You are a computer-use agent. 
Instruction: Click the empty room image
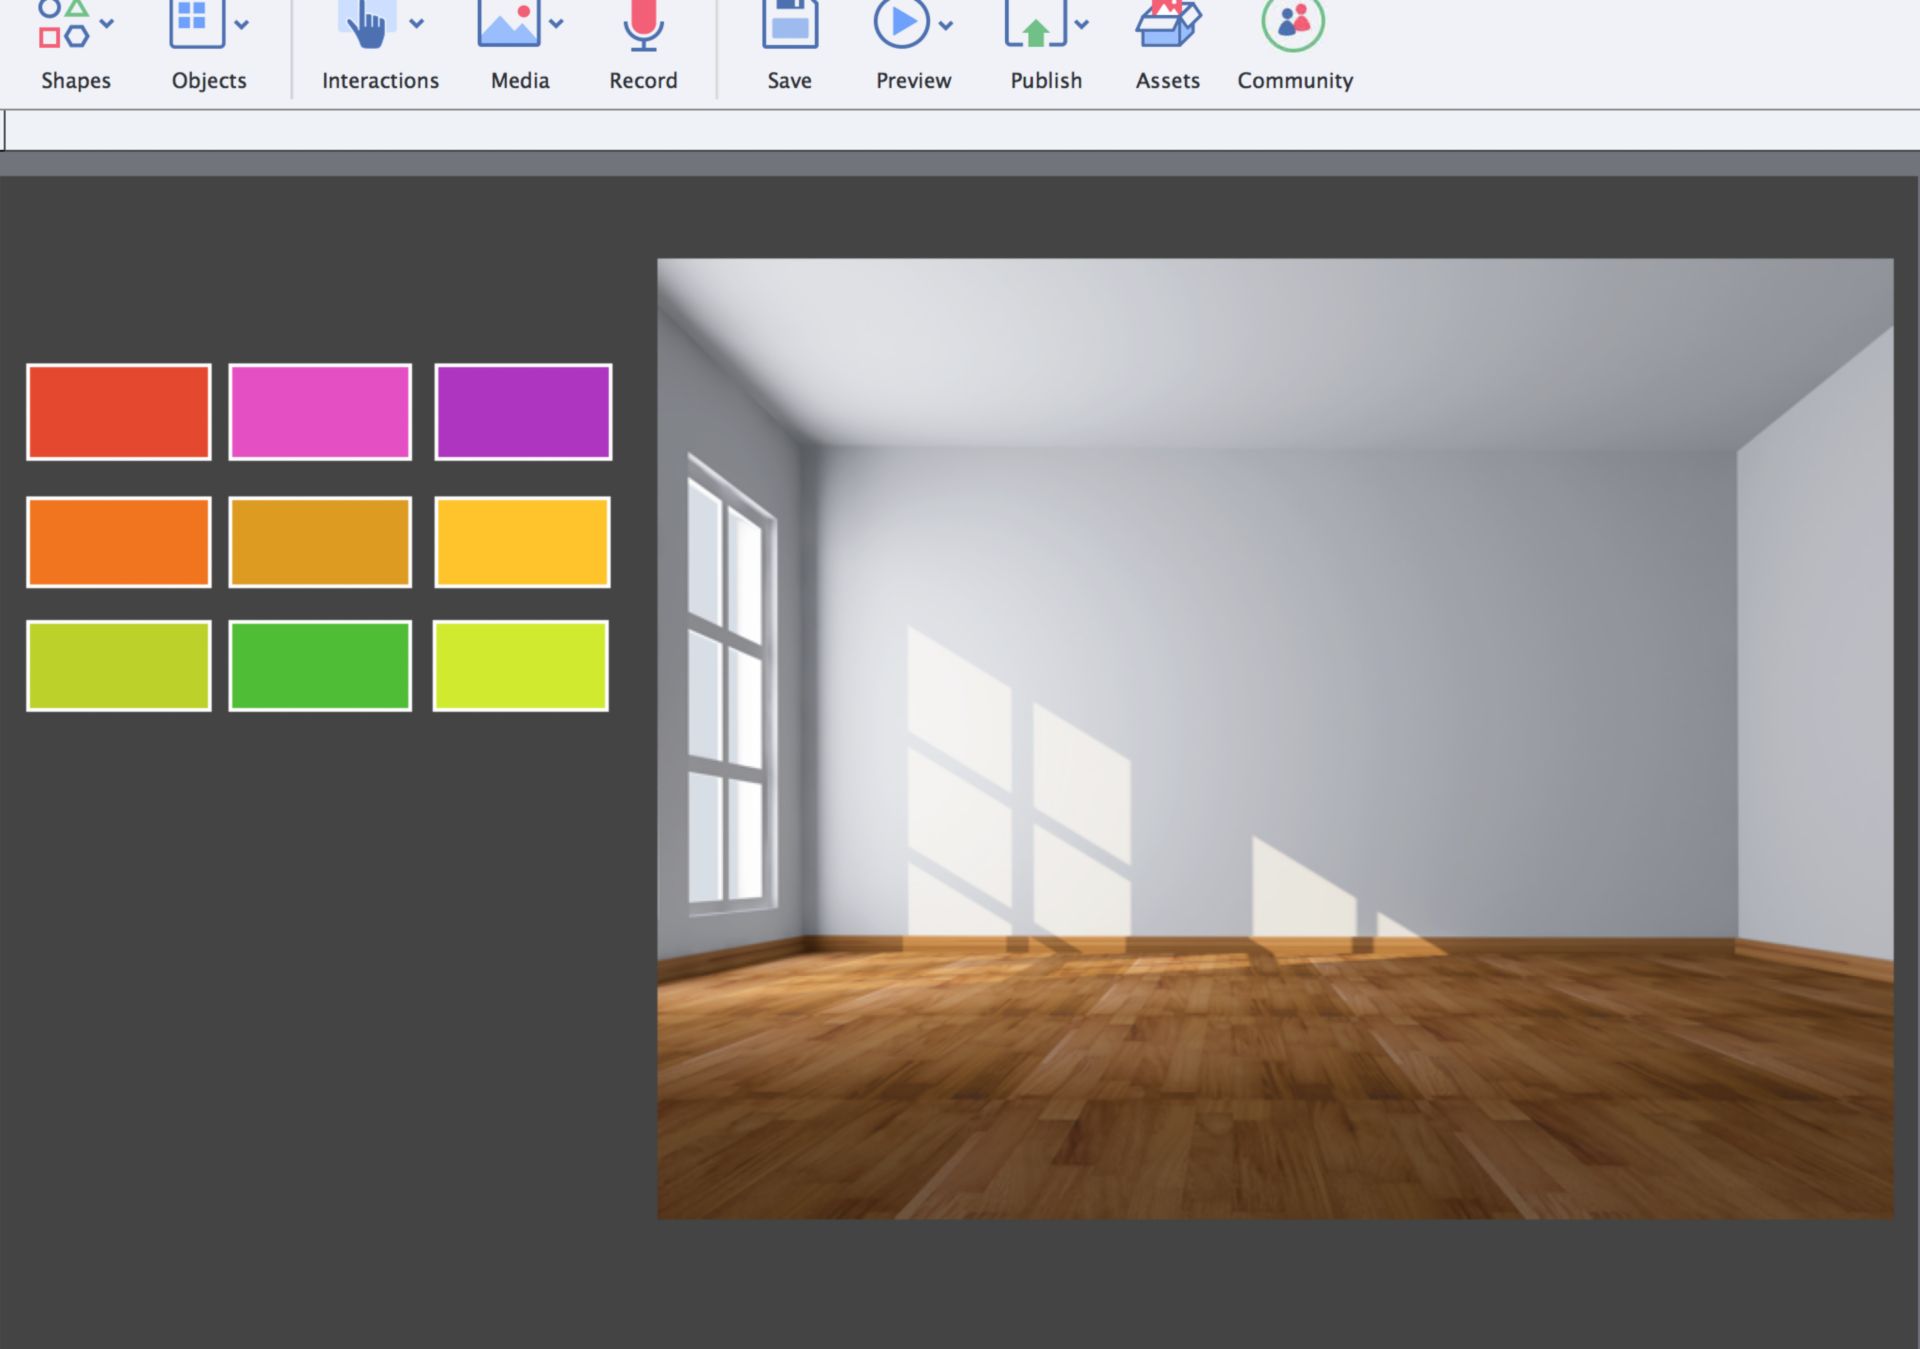pos(1275,738)
